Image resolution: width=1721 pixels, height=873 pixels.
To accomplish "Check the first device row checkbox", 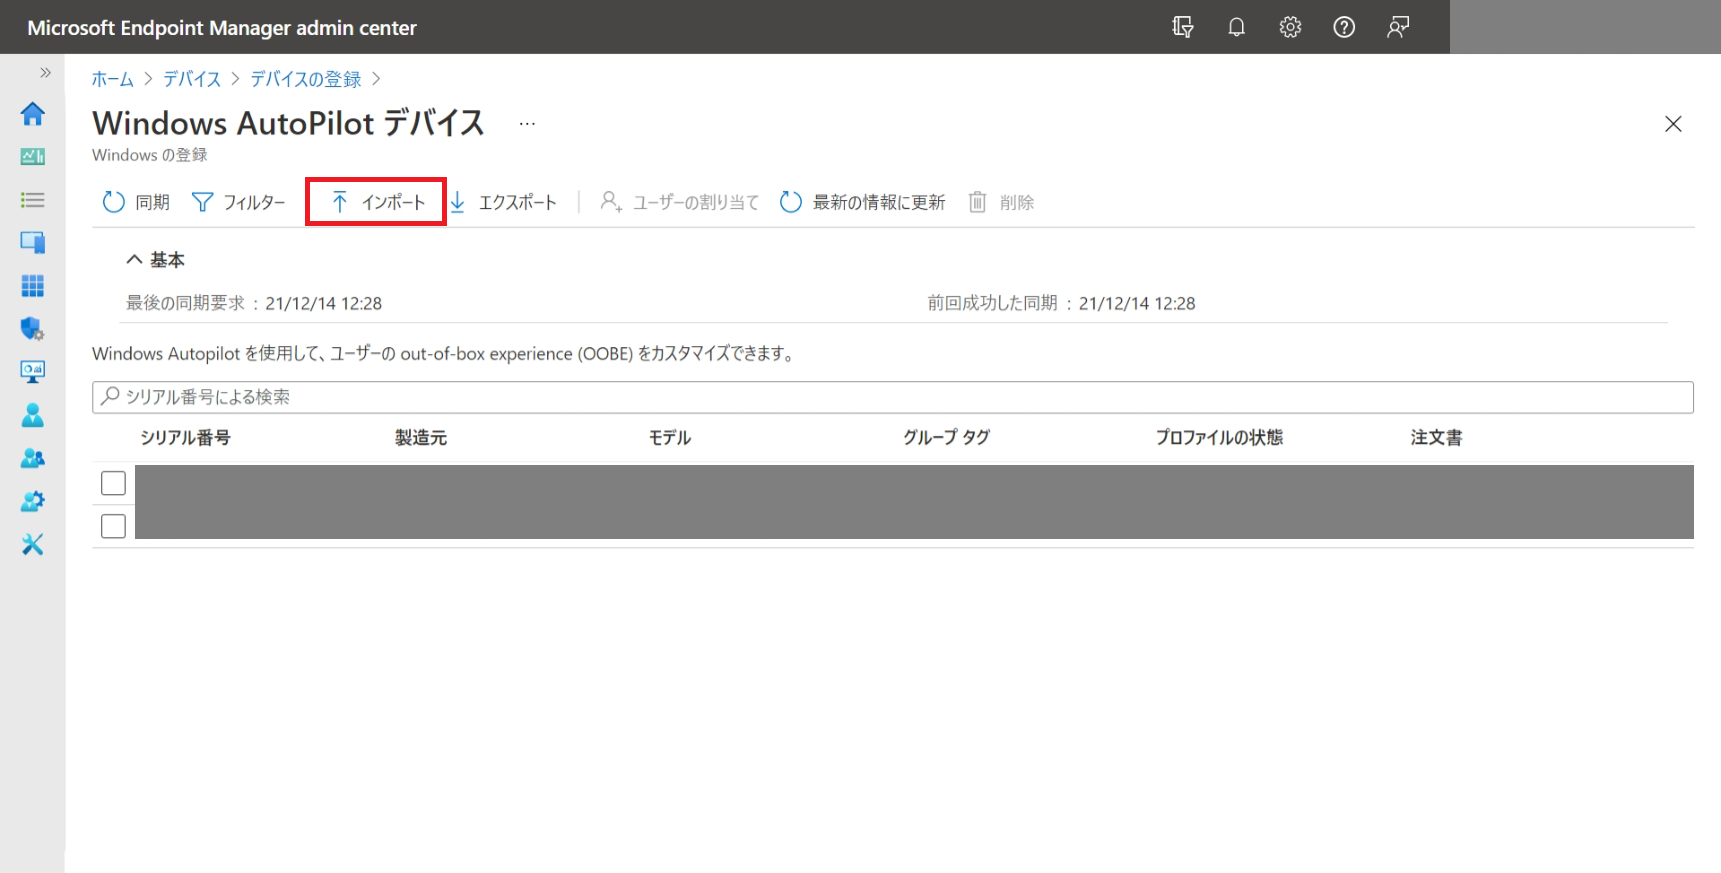I will pyautogui.click(x=113, y=483).
